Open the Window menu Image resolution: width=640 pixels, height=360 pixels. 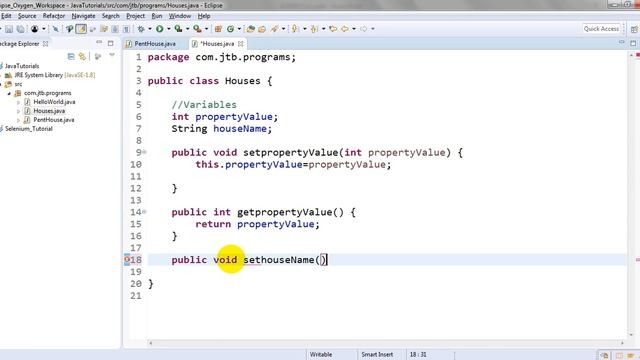pyautogui.click(x=180, y=16)
